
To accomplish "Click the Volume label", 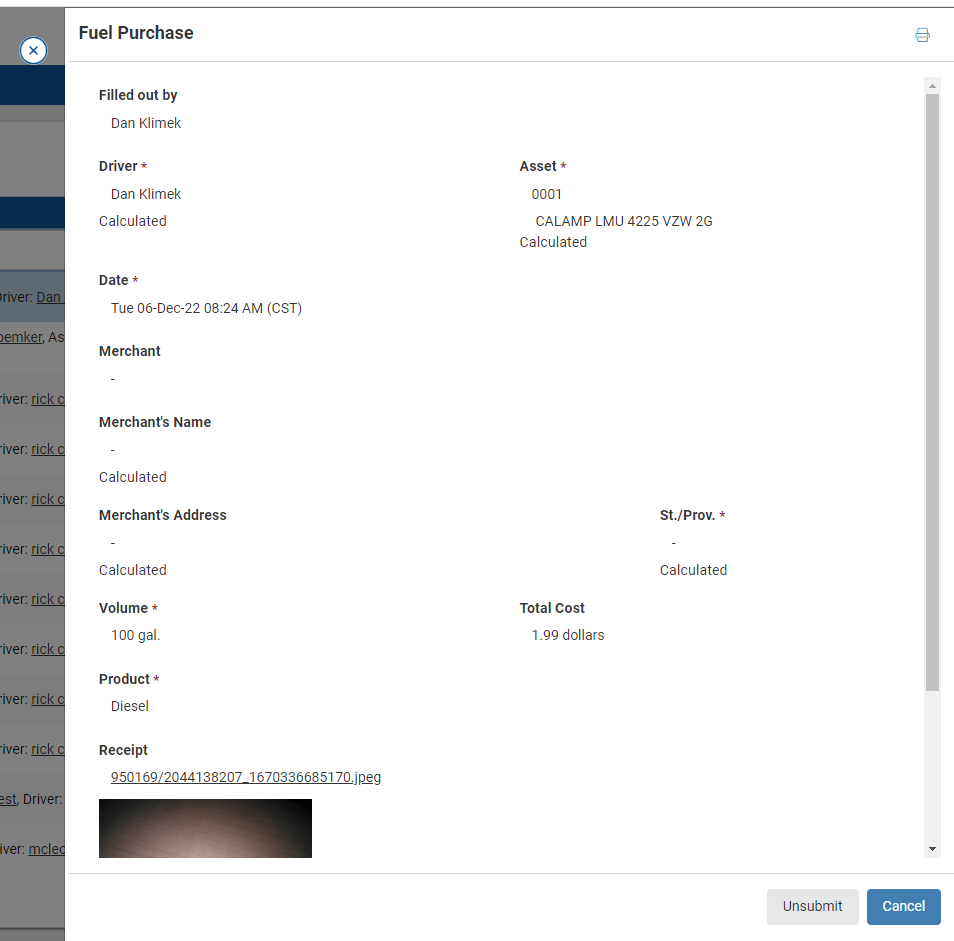I will click(x=123, y=608).
